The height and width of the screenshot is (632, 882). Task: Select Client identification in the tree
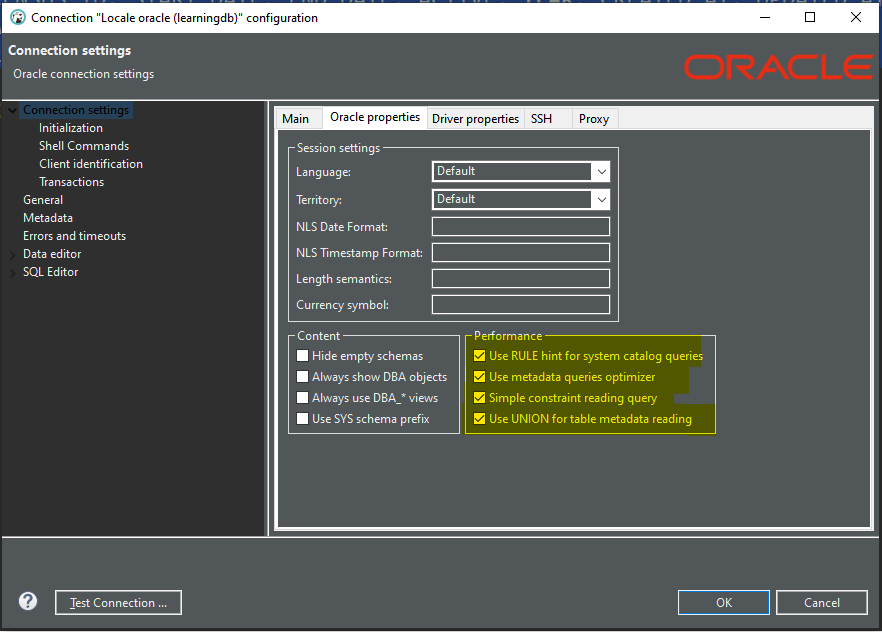tap(91, 164)
